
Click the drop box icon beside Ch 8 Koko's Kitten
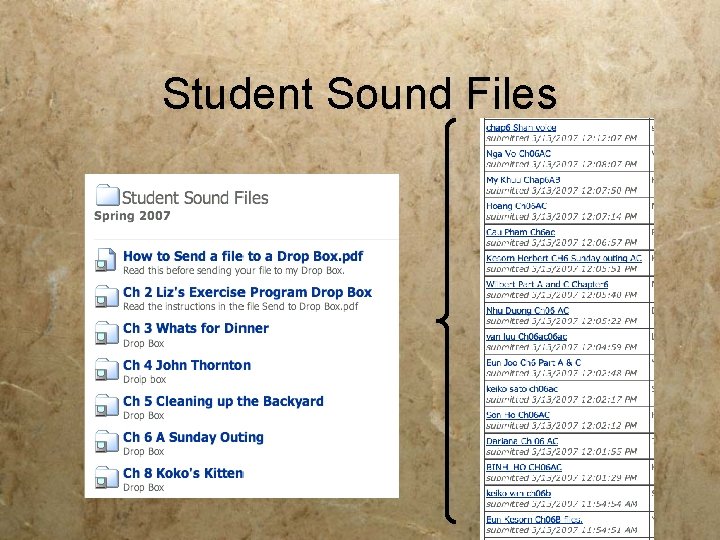pyautogui.click(x=107, y=477)
